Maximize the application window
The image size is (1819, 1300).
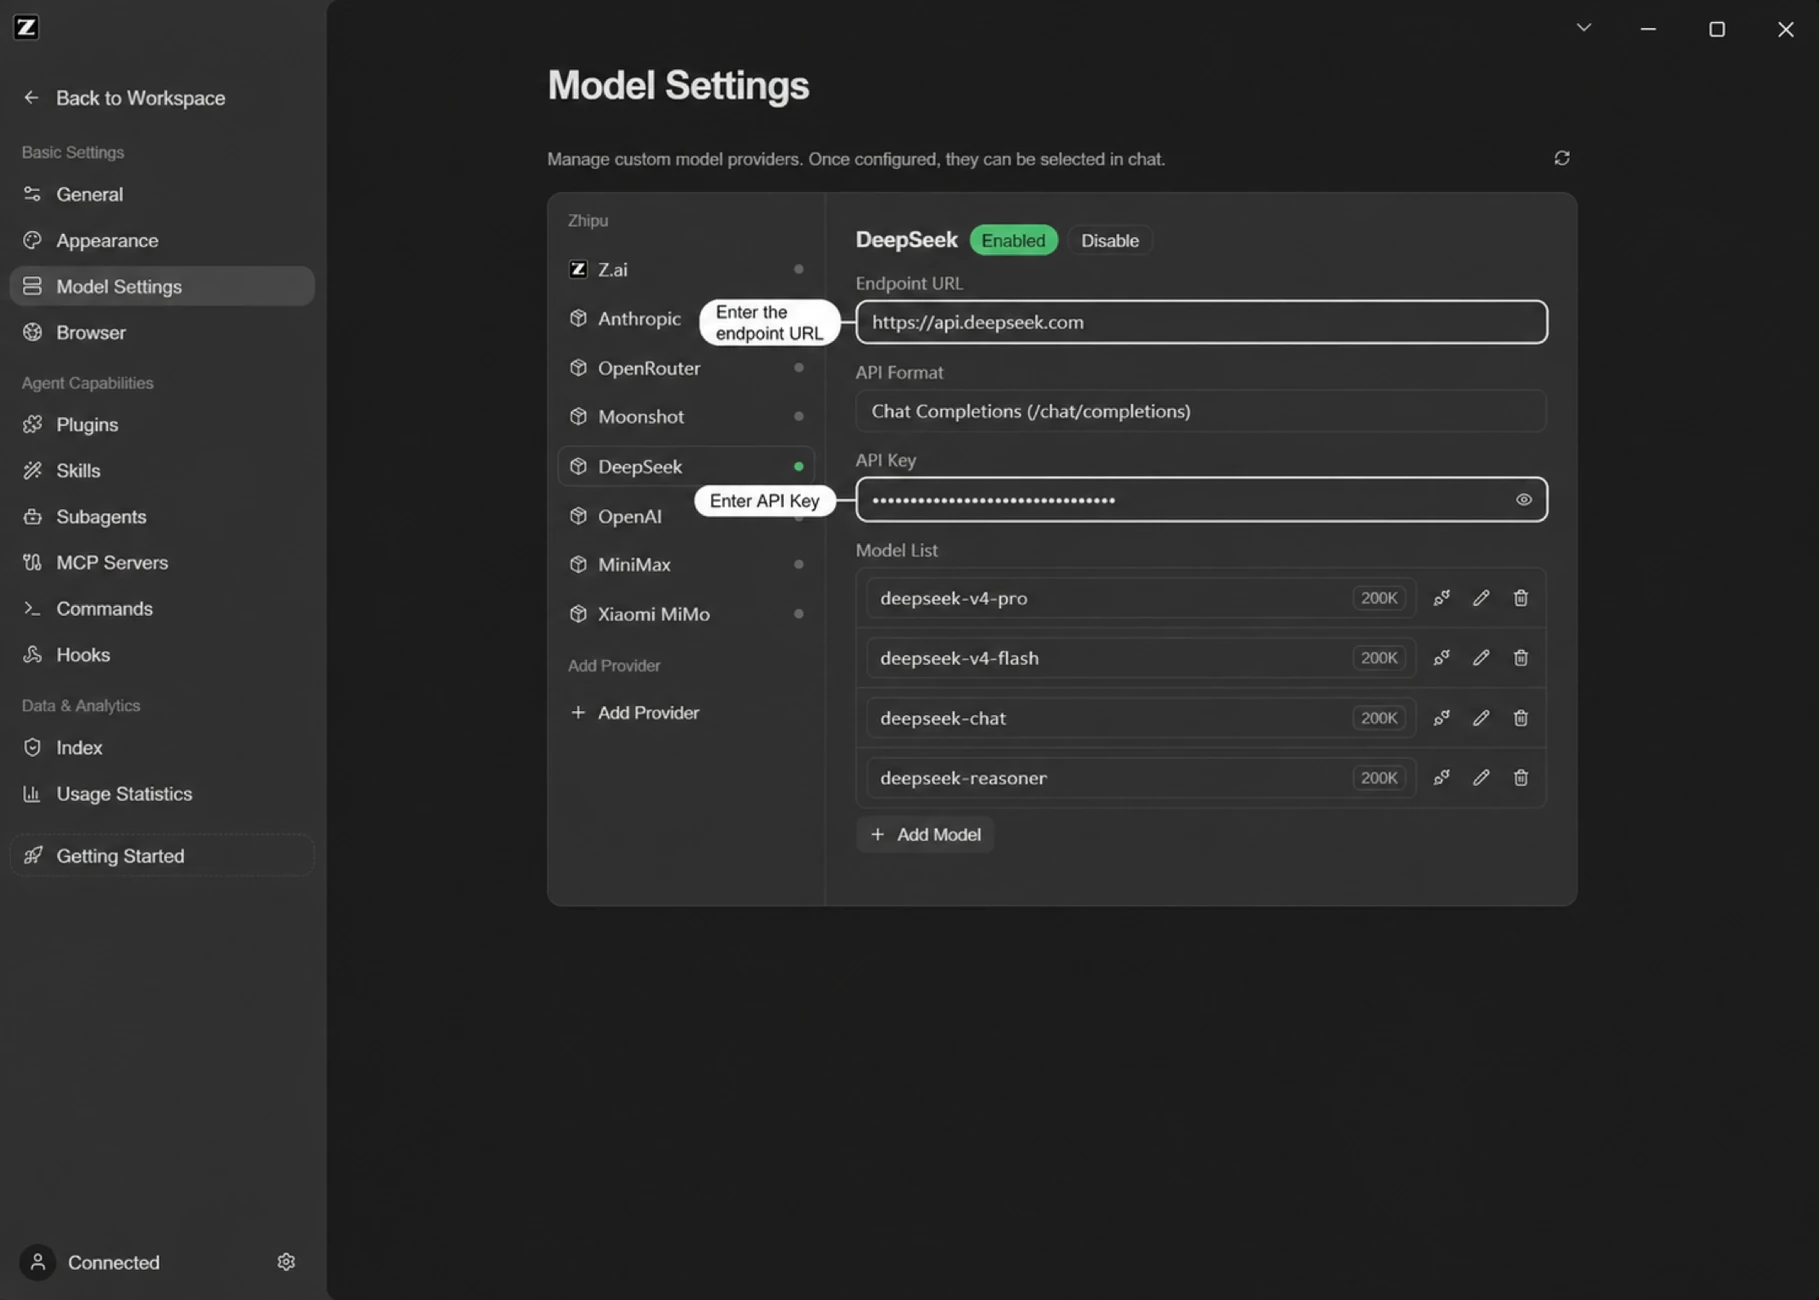coord(1717,29)
